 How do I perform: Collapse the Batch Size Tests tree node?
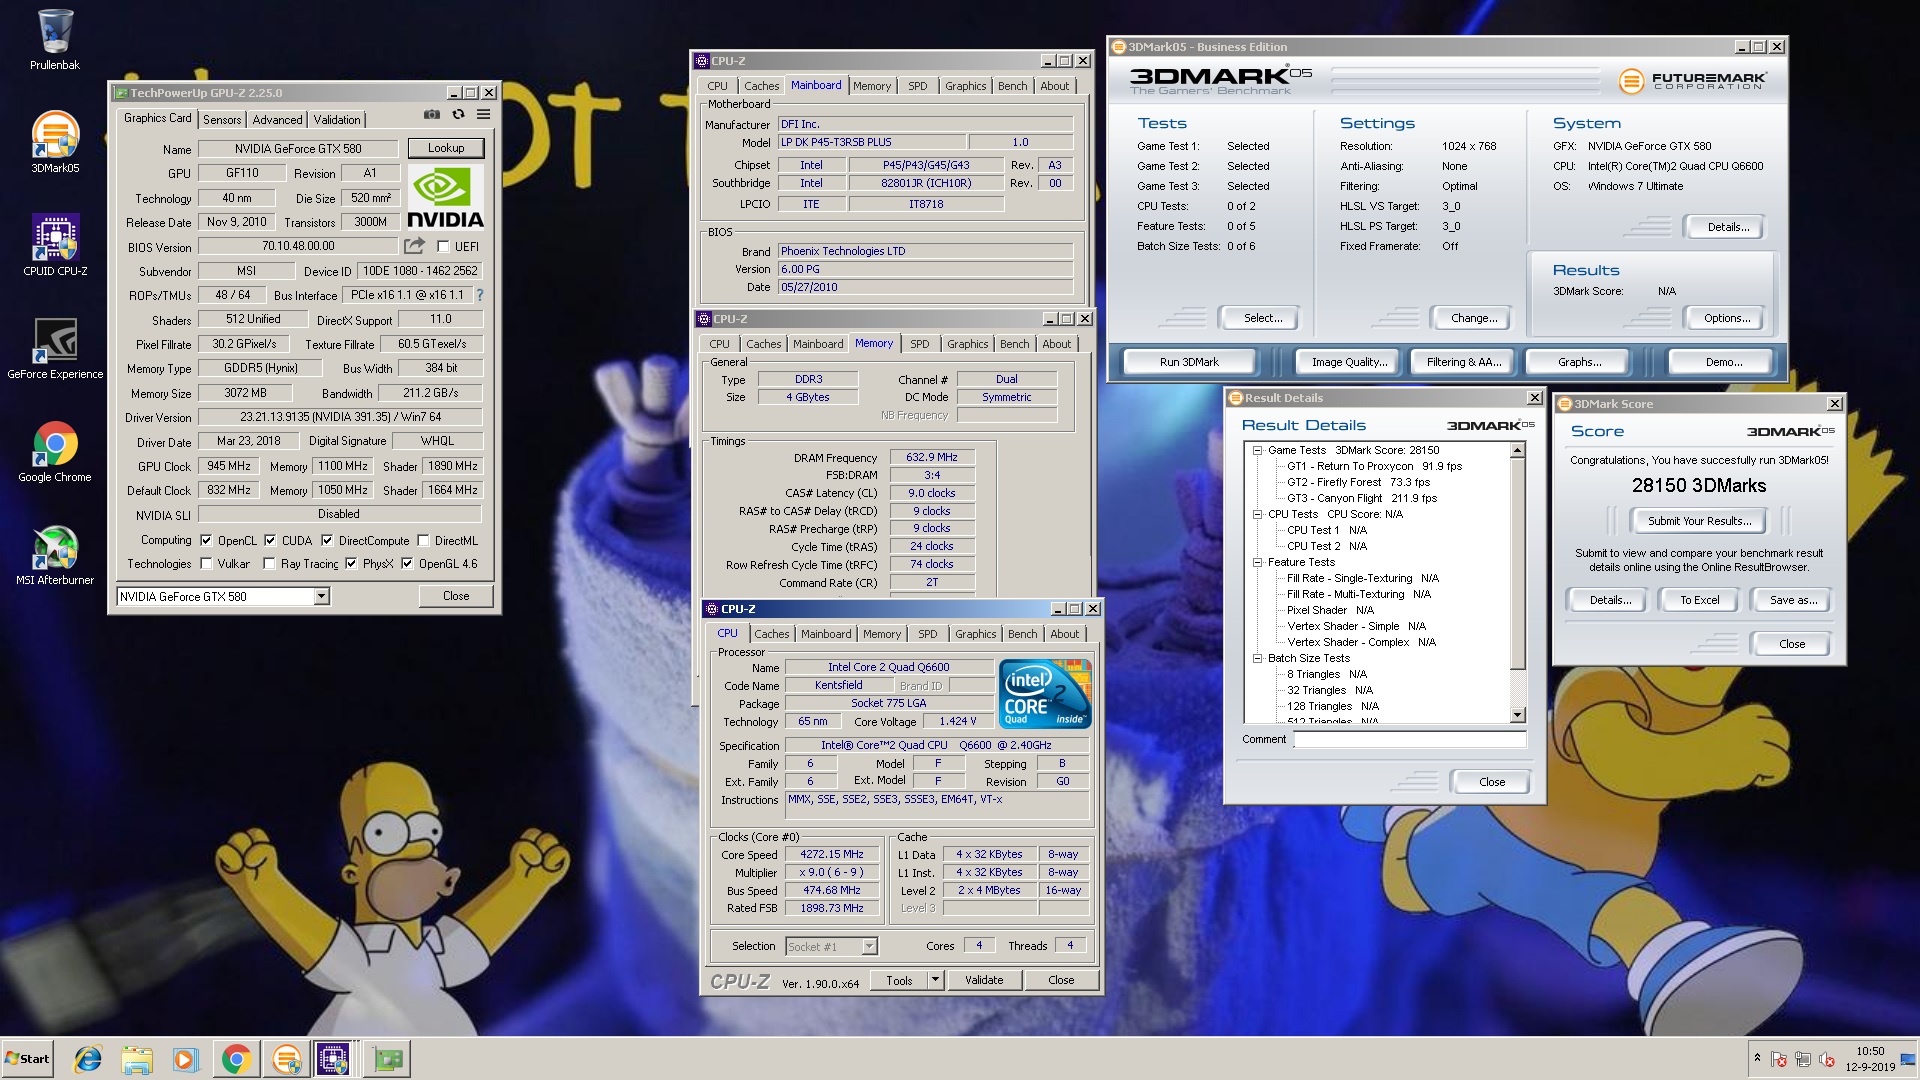(x=1258, y=658)
